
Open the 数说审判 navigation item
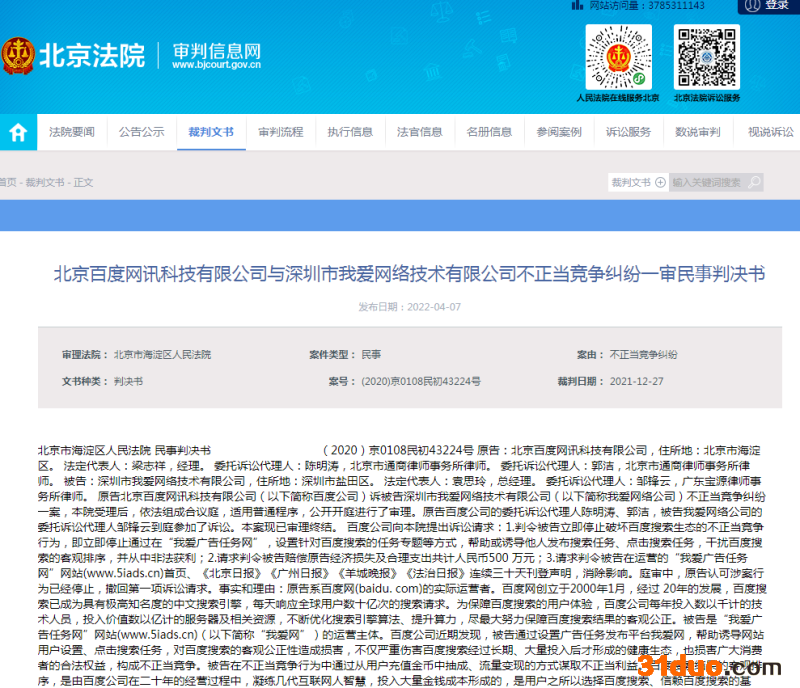coord(697,132)
